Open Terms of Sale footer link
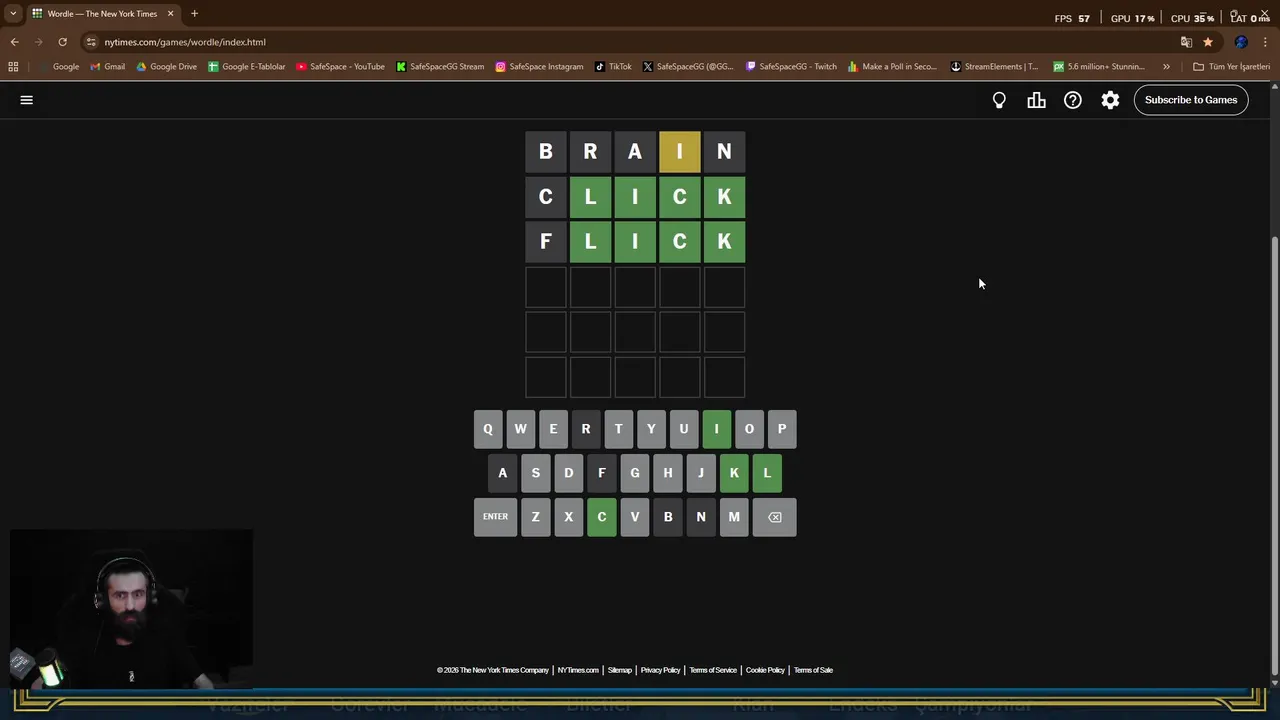This screenshot has height=720, width=1280. coord(813,670)
